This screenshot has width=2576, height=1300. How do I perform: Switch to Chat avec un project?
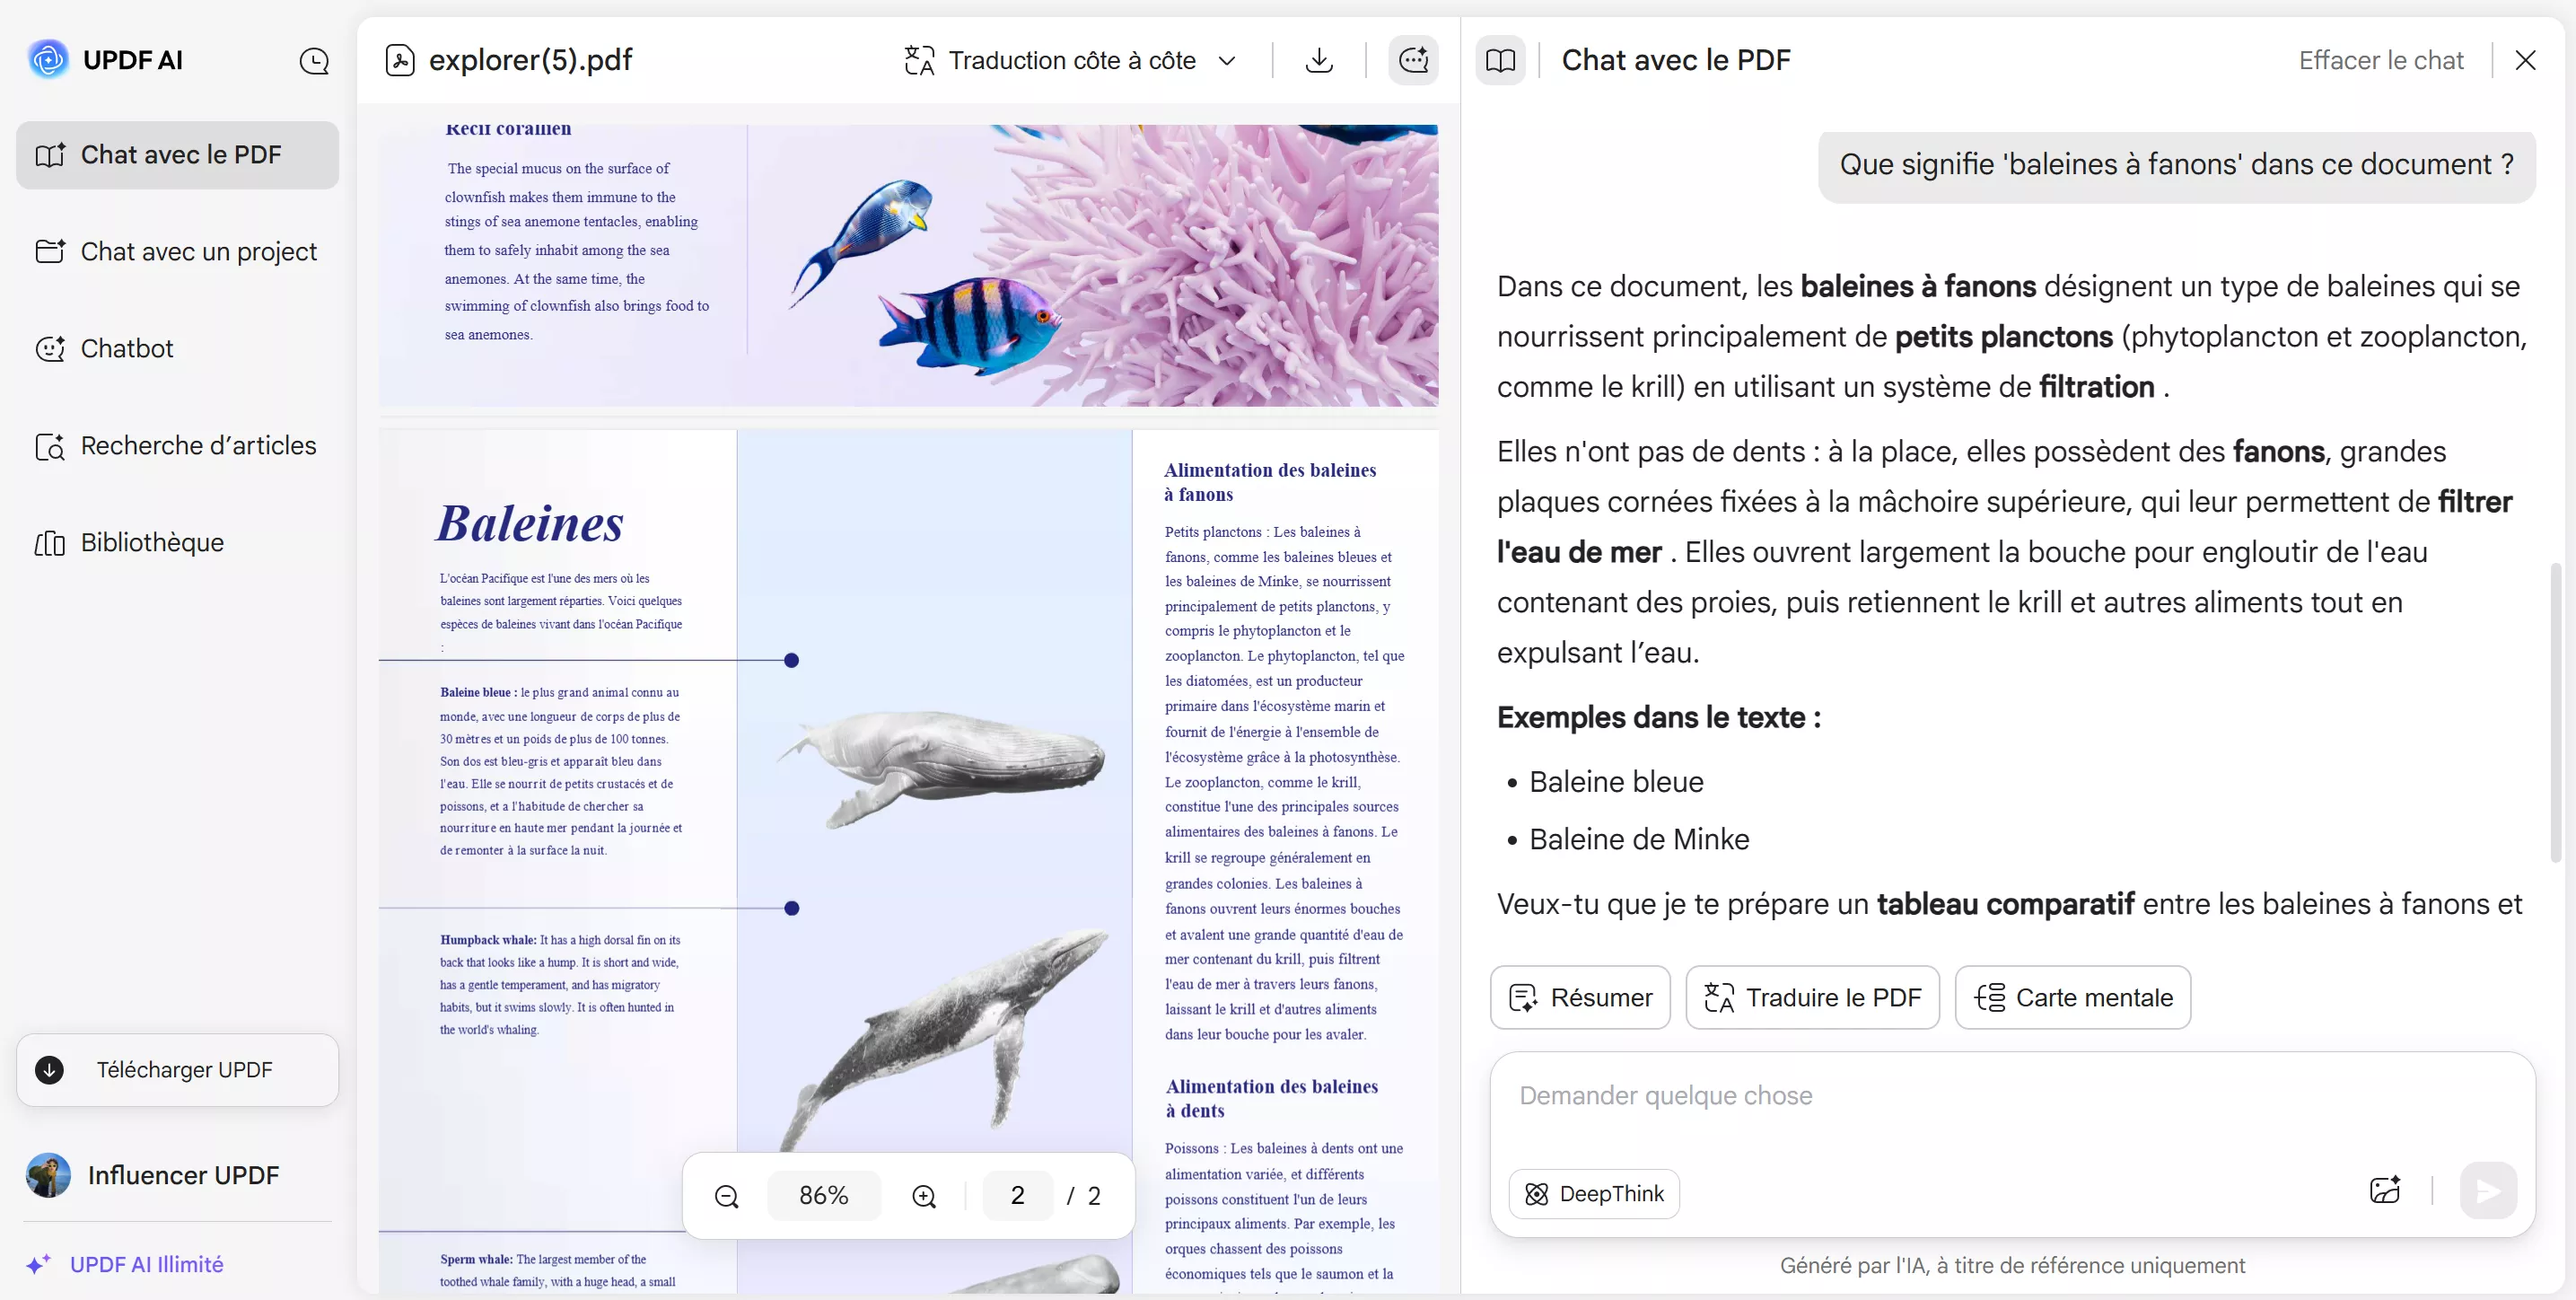198,252
